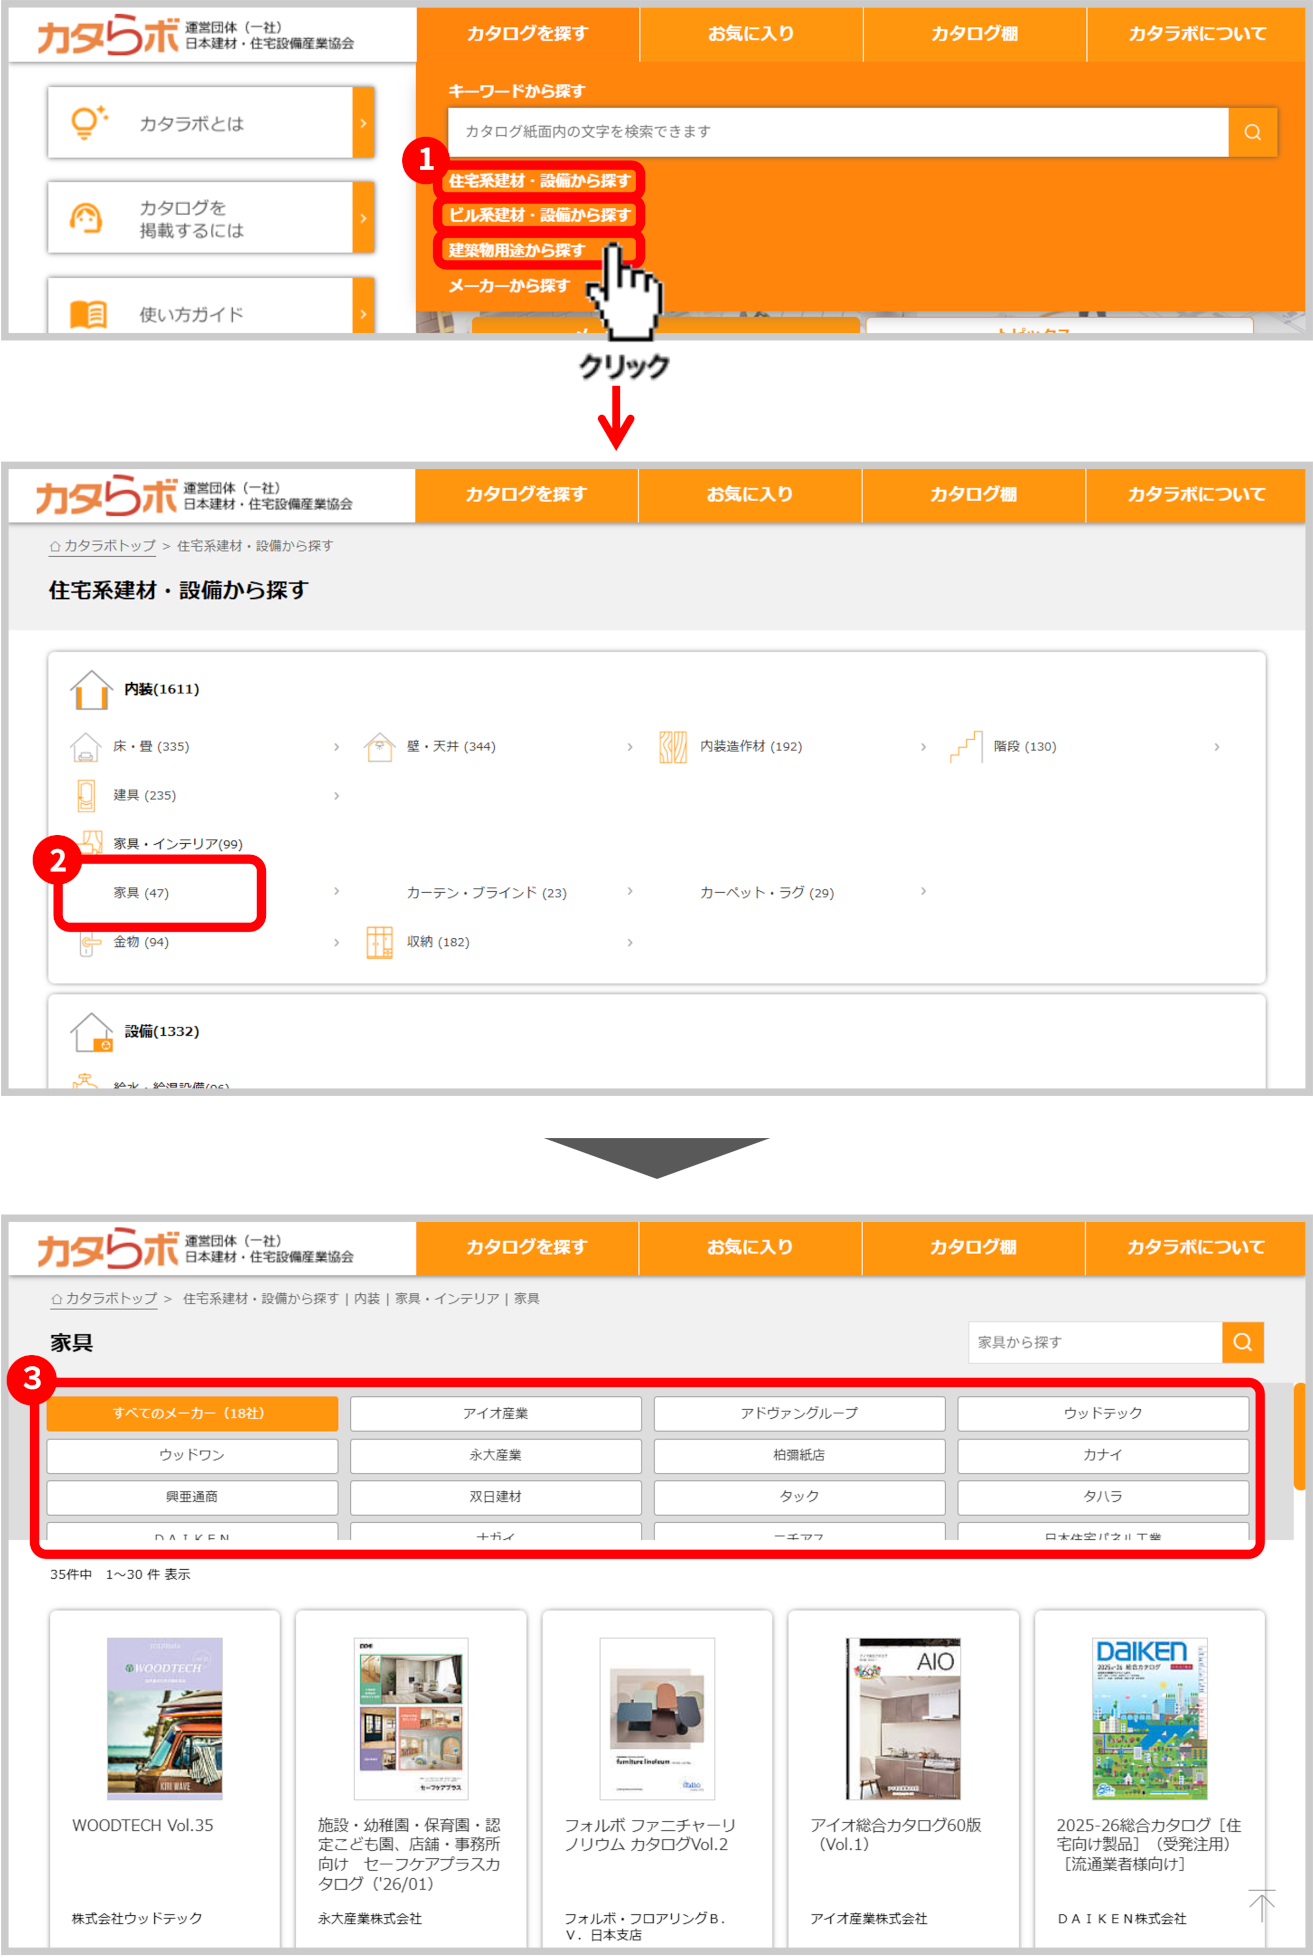Open the 使い方ガイド sidebar item
Image resolution: width=1313 pixels, height=1958 pixels.
tap(210, 314)
